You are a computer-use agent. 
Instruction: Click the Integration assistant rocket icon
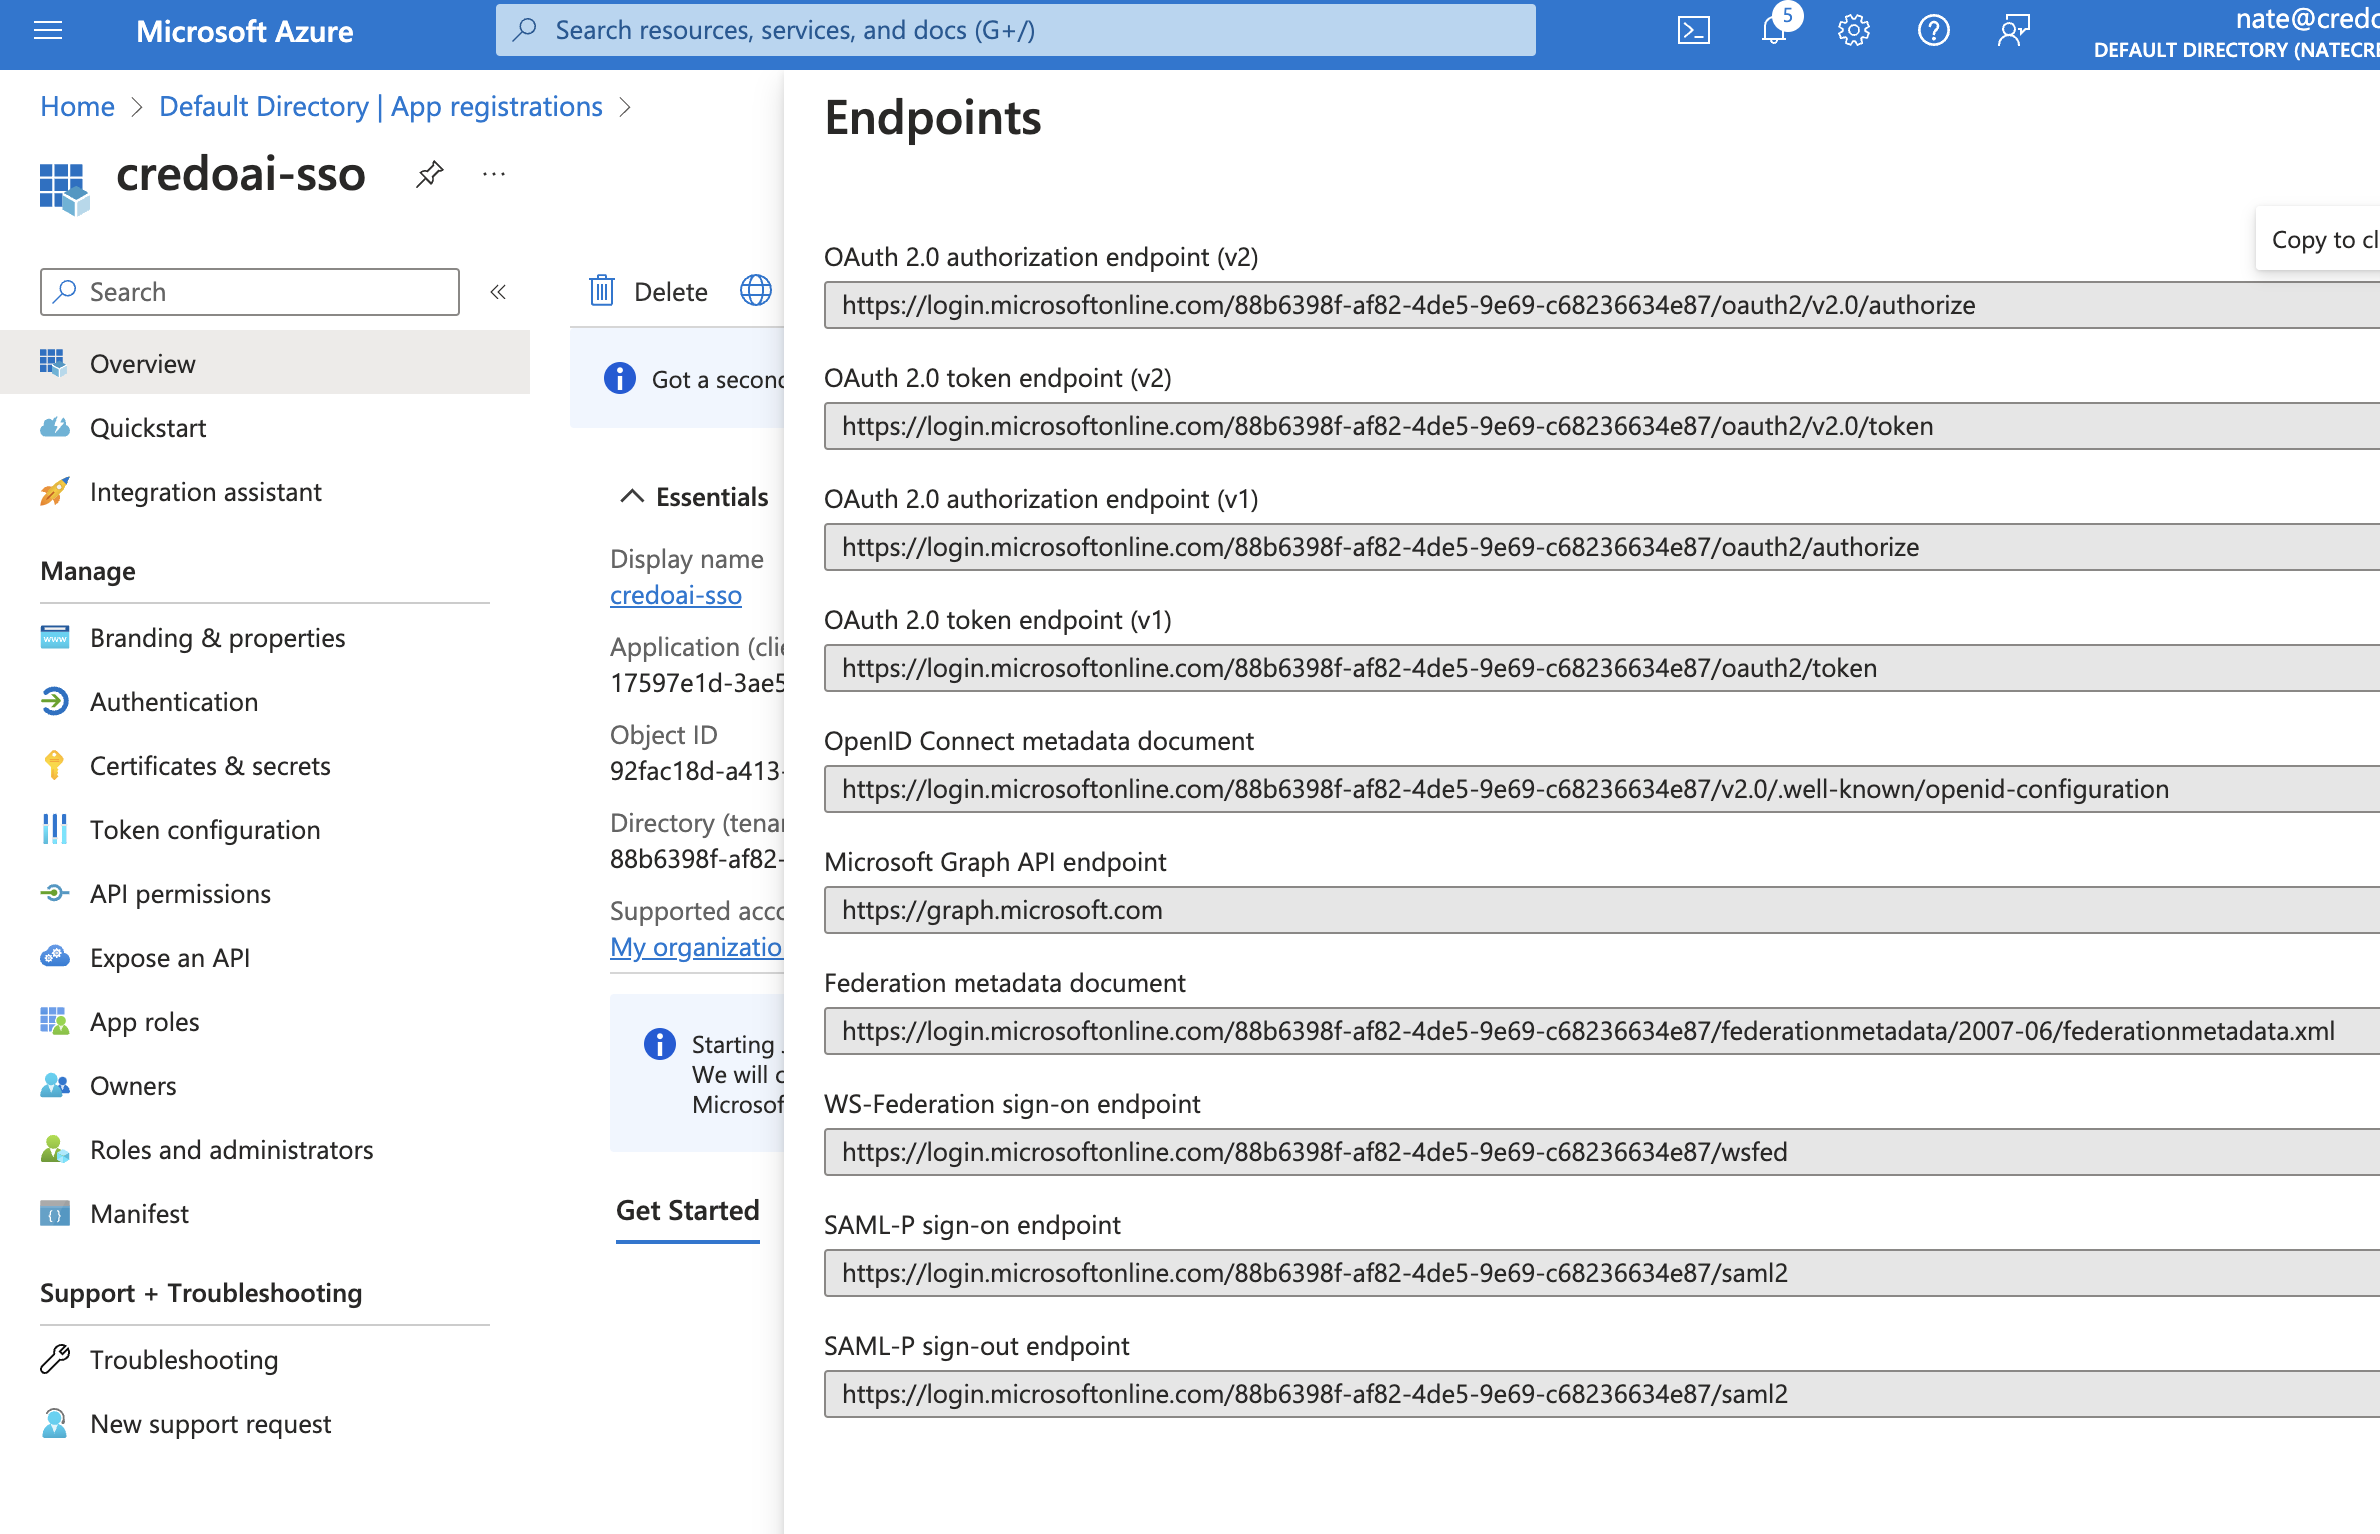tap(54, 492)
